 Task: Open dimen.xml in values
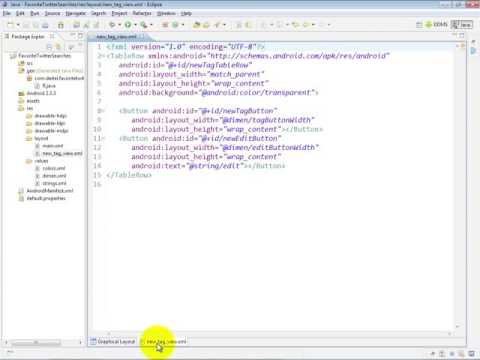click(x=51, y=176)
